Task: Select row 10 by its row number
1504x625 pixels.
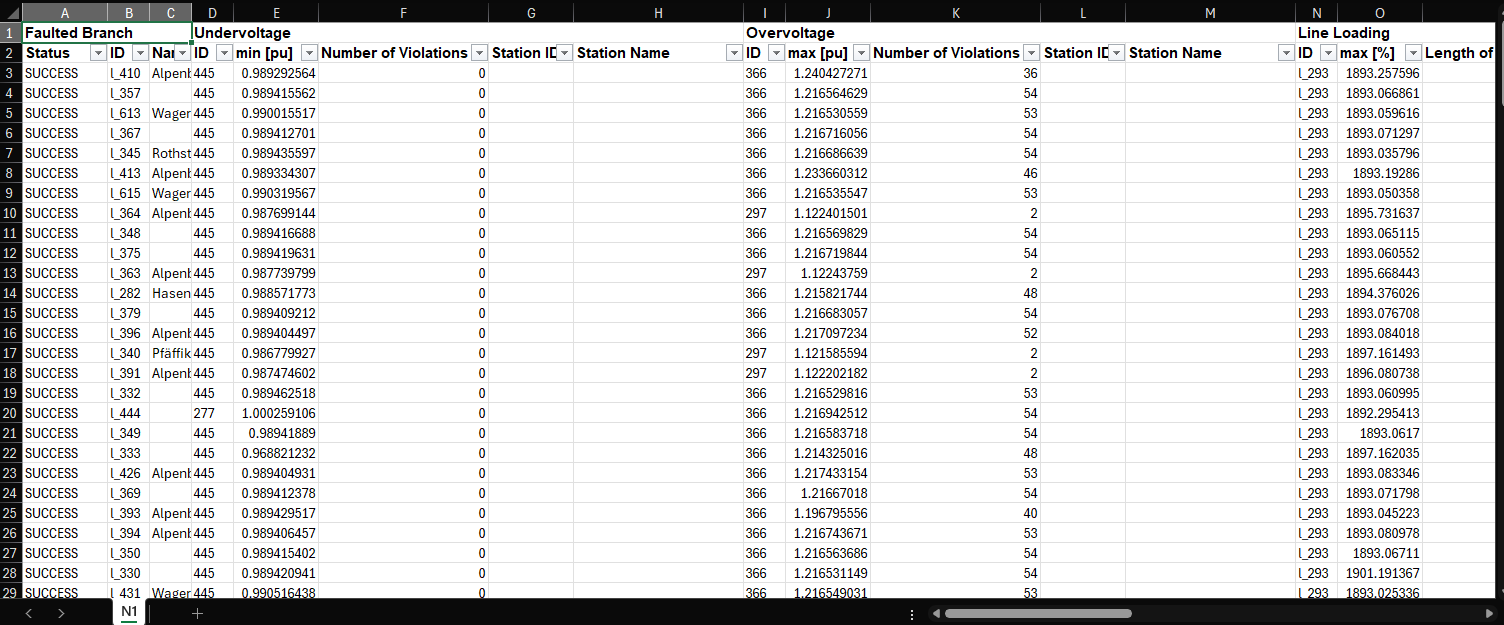Action: pos(11,213)
